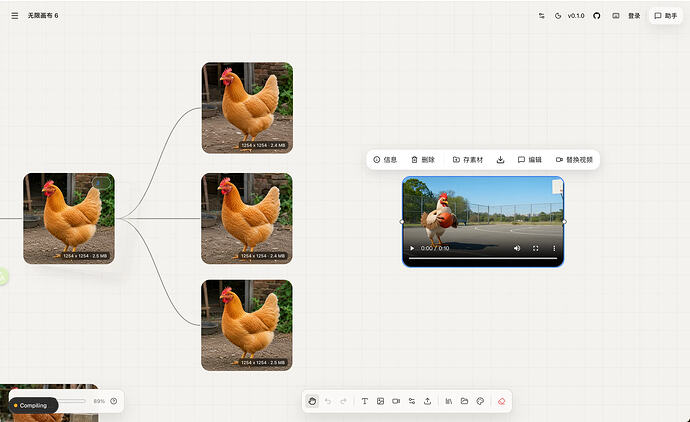Click the help icon beside the zoom percentage
Screen dimensions: 690x422
(114, 401)
